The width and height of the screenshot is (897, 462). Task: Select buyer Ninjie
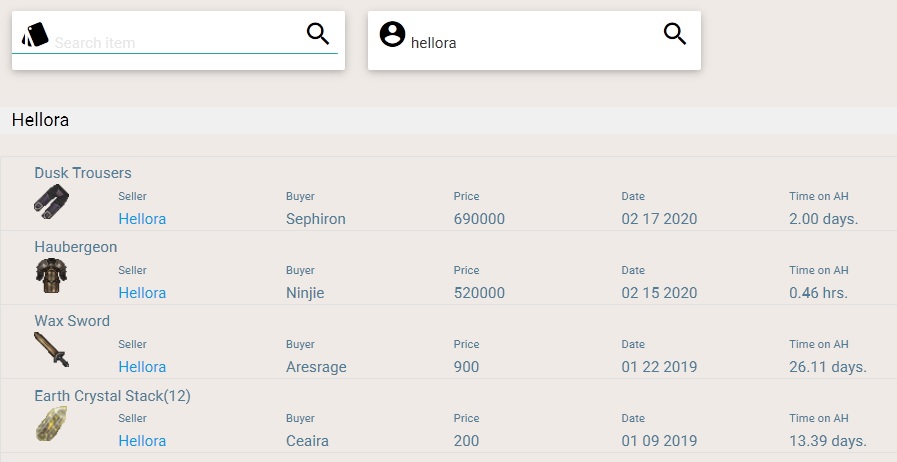305,293
